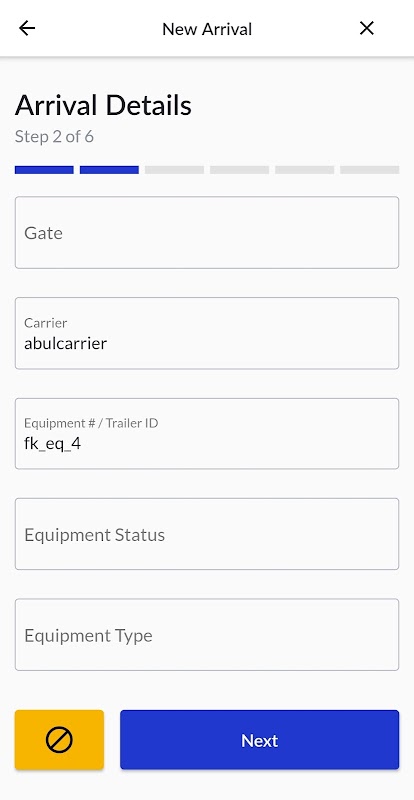414x800 pixels.
Task: Expand the Equipment Type selector
Action: (207, 635)
